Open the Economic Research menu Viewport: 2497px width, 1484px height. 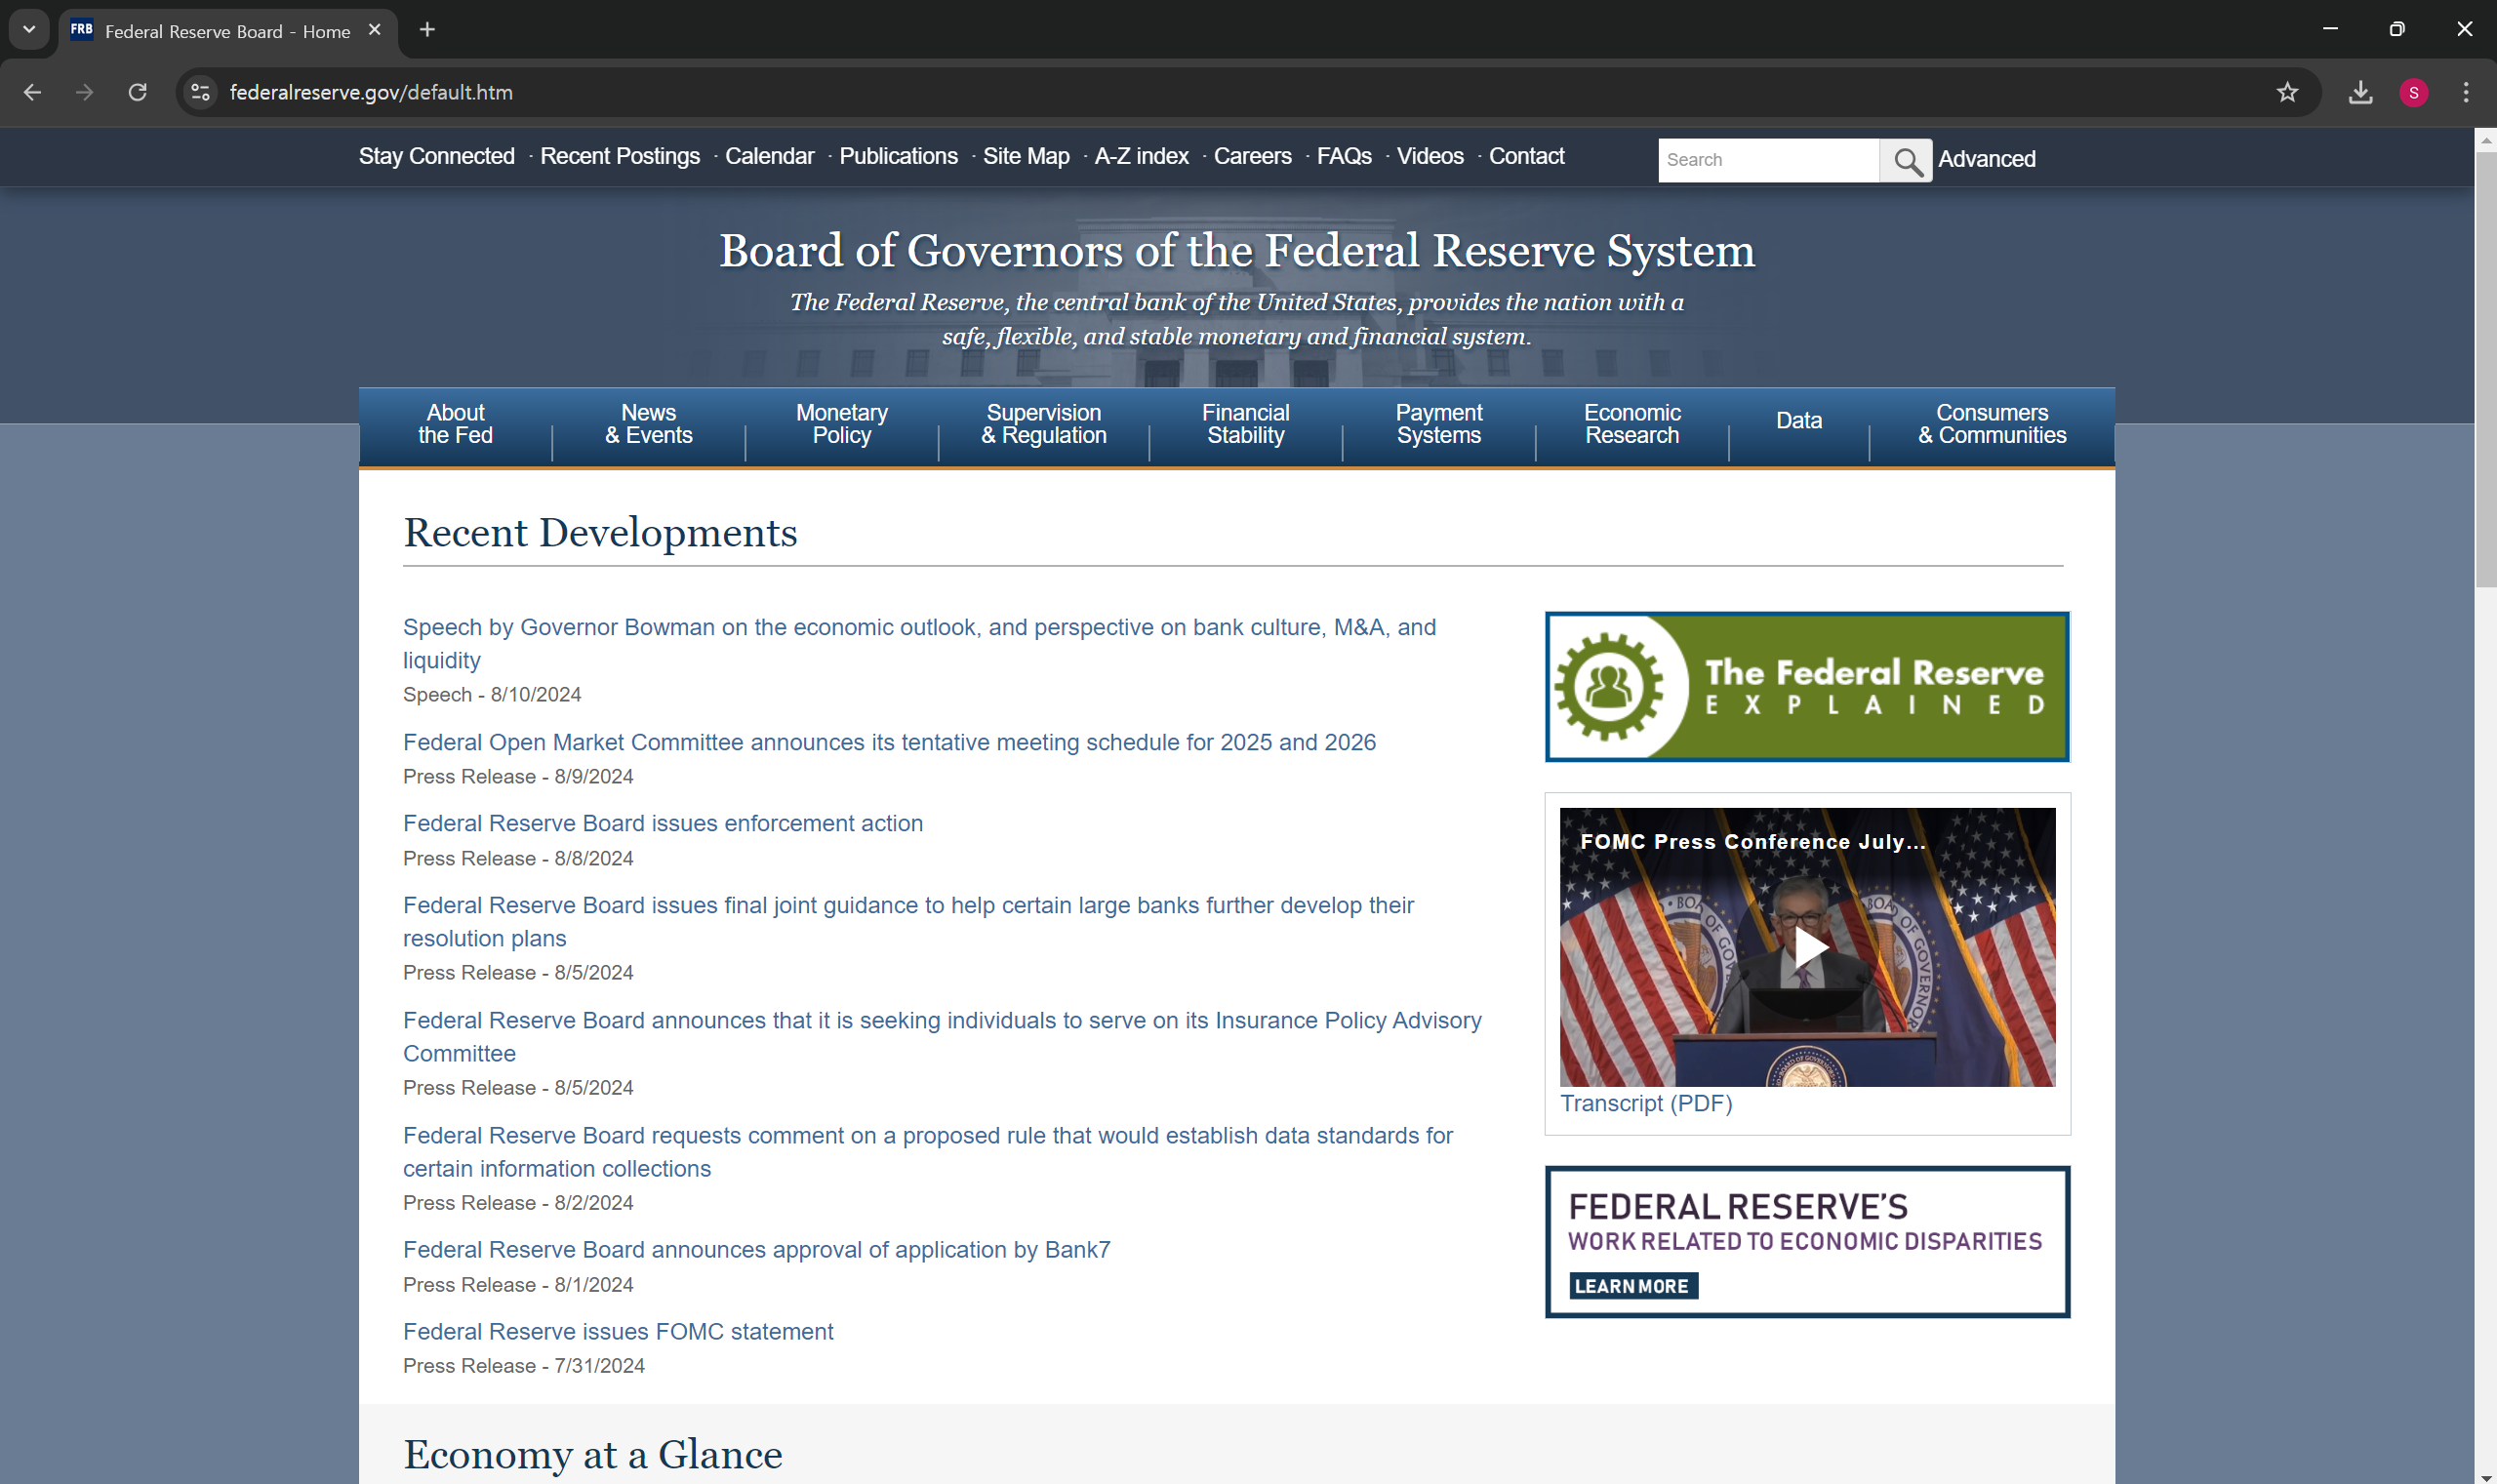(x=1631, y=425)
